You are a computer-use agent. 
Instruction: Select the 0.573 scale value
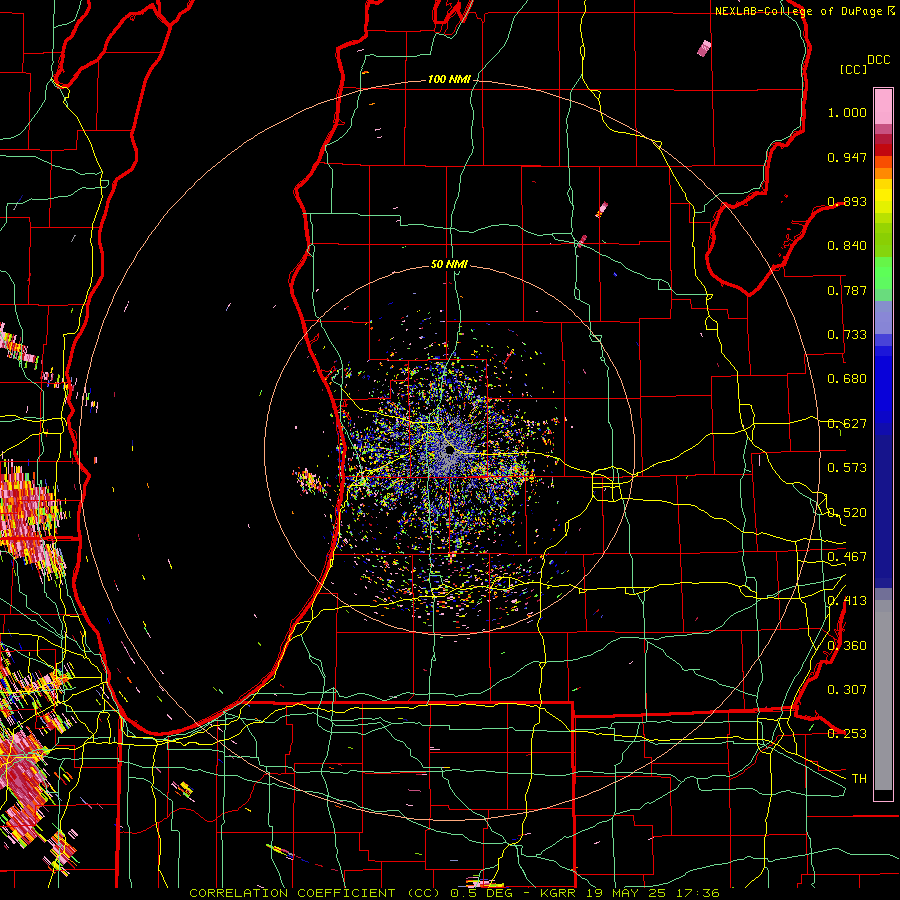(847, 468)
